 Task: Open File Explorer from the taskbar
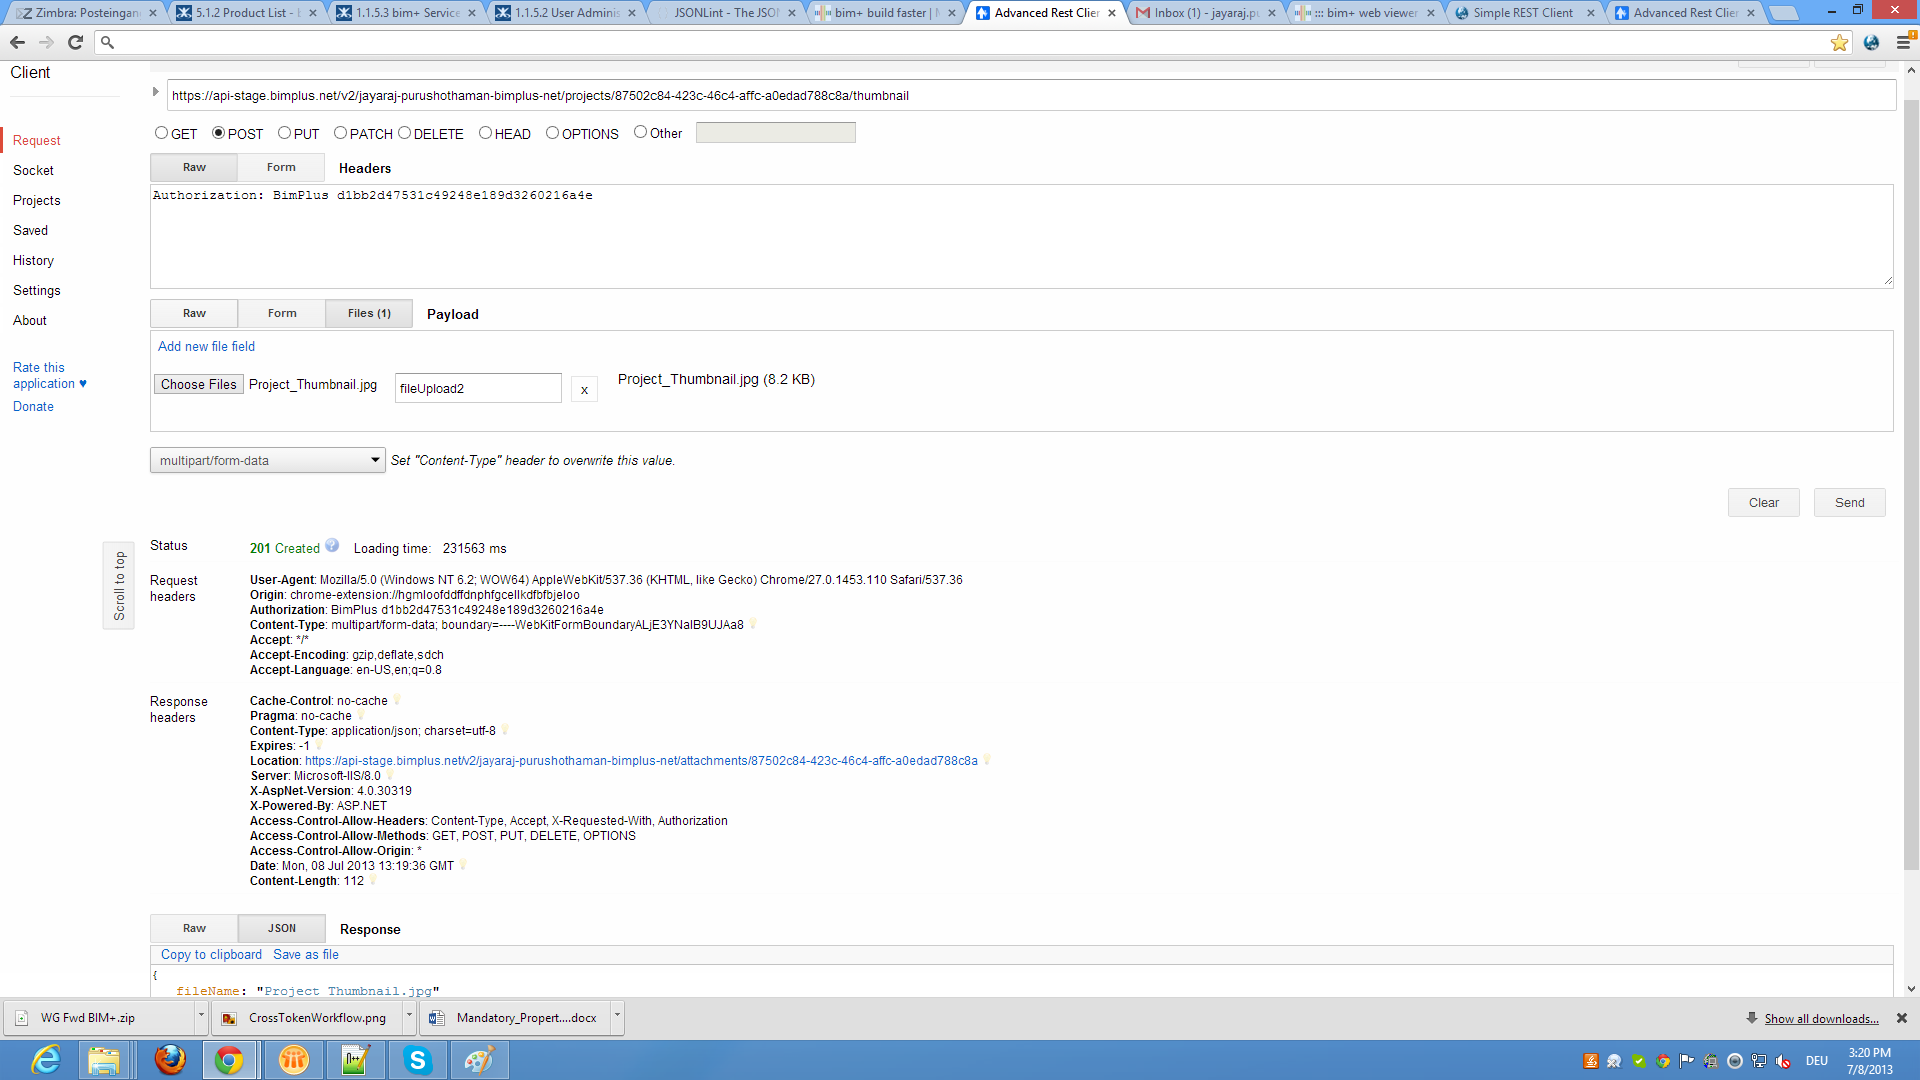pyautogui.click(x=103, y=1060)
